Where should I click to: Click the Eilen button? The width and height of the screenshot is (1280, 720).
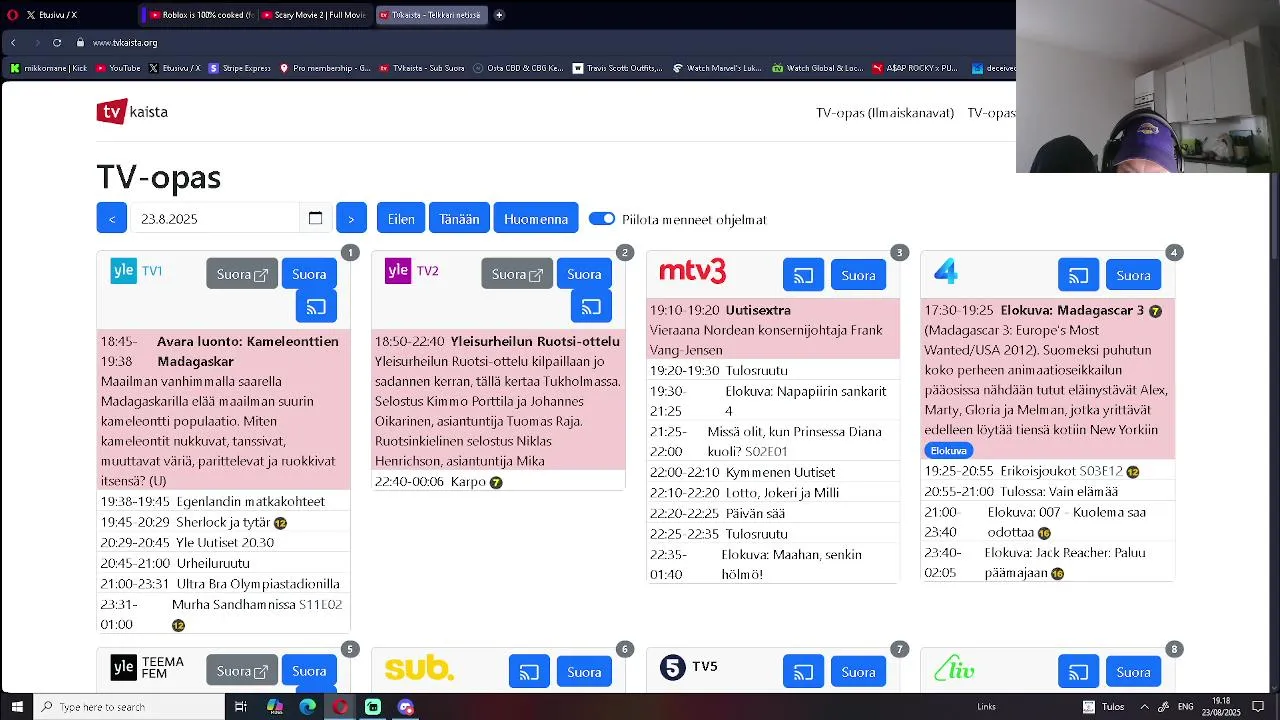pos(401,218)
